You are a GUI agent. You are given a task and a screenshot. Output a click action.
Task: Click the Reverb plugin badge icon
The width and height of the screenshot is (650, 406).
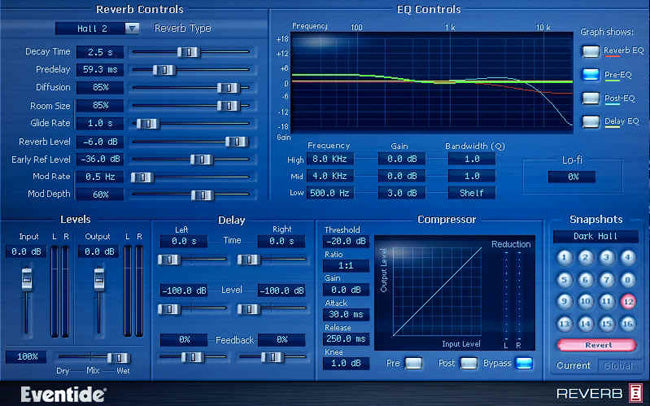(x=634, y=393)
